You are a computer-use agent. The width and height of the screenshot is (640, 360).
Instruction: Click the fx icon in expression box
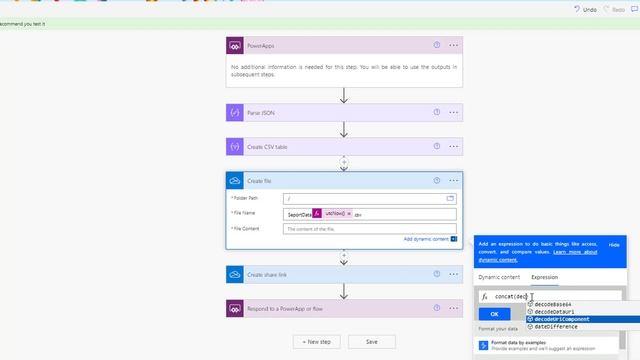click(484, 297)
